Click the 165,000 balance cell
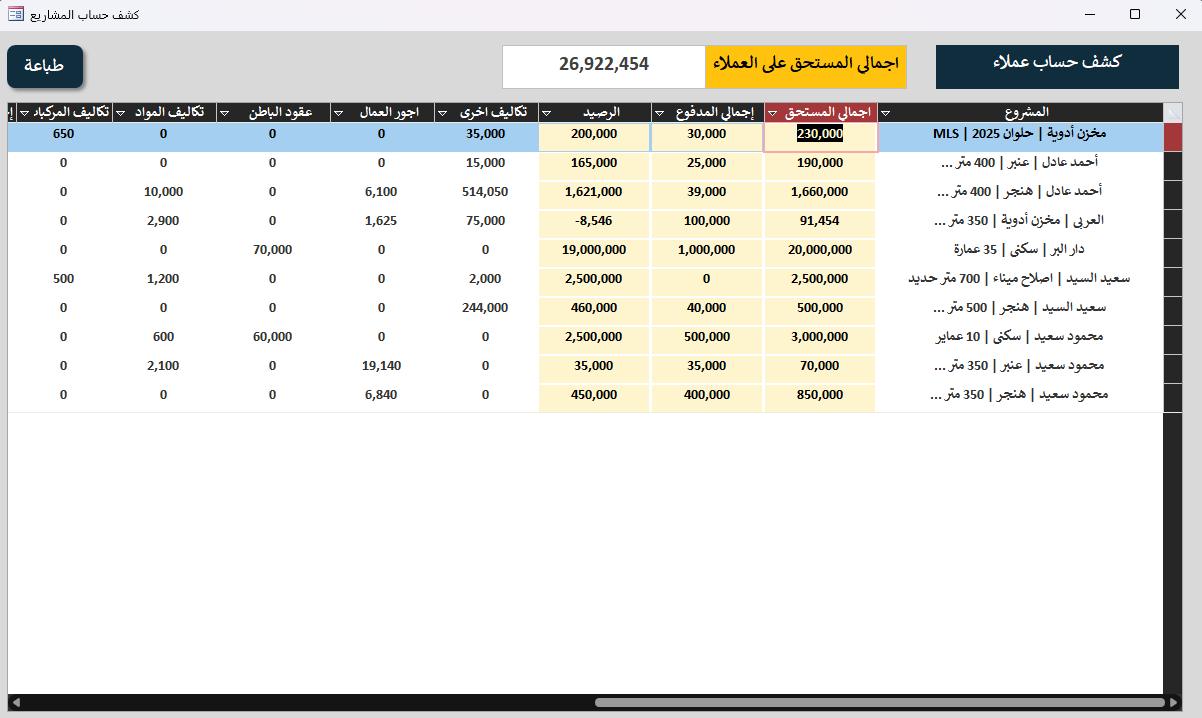The height and width of the screenshot is (718, 1202). pyautogui.click(x=595, y=166)
